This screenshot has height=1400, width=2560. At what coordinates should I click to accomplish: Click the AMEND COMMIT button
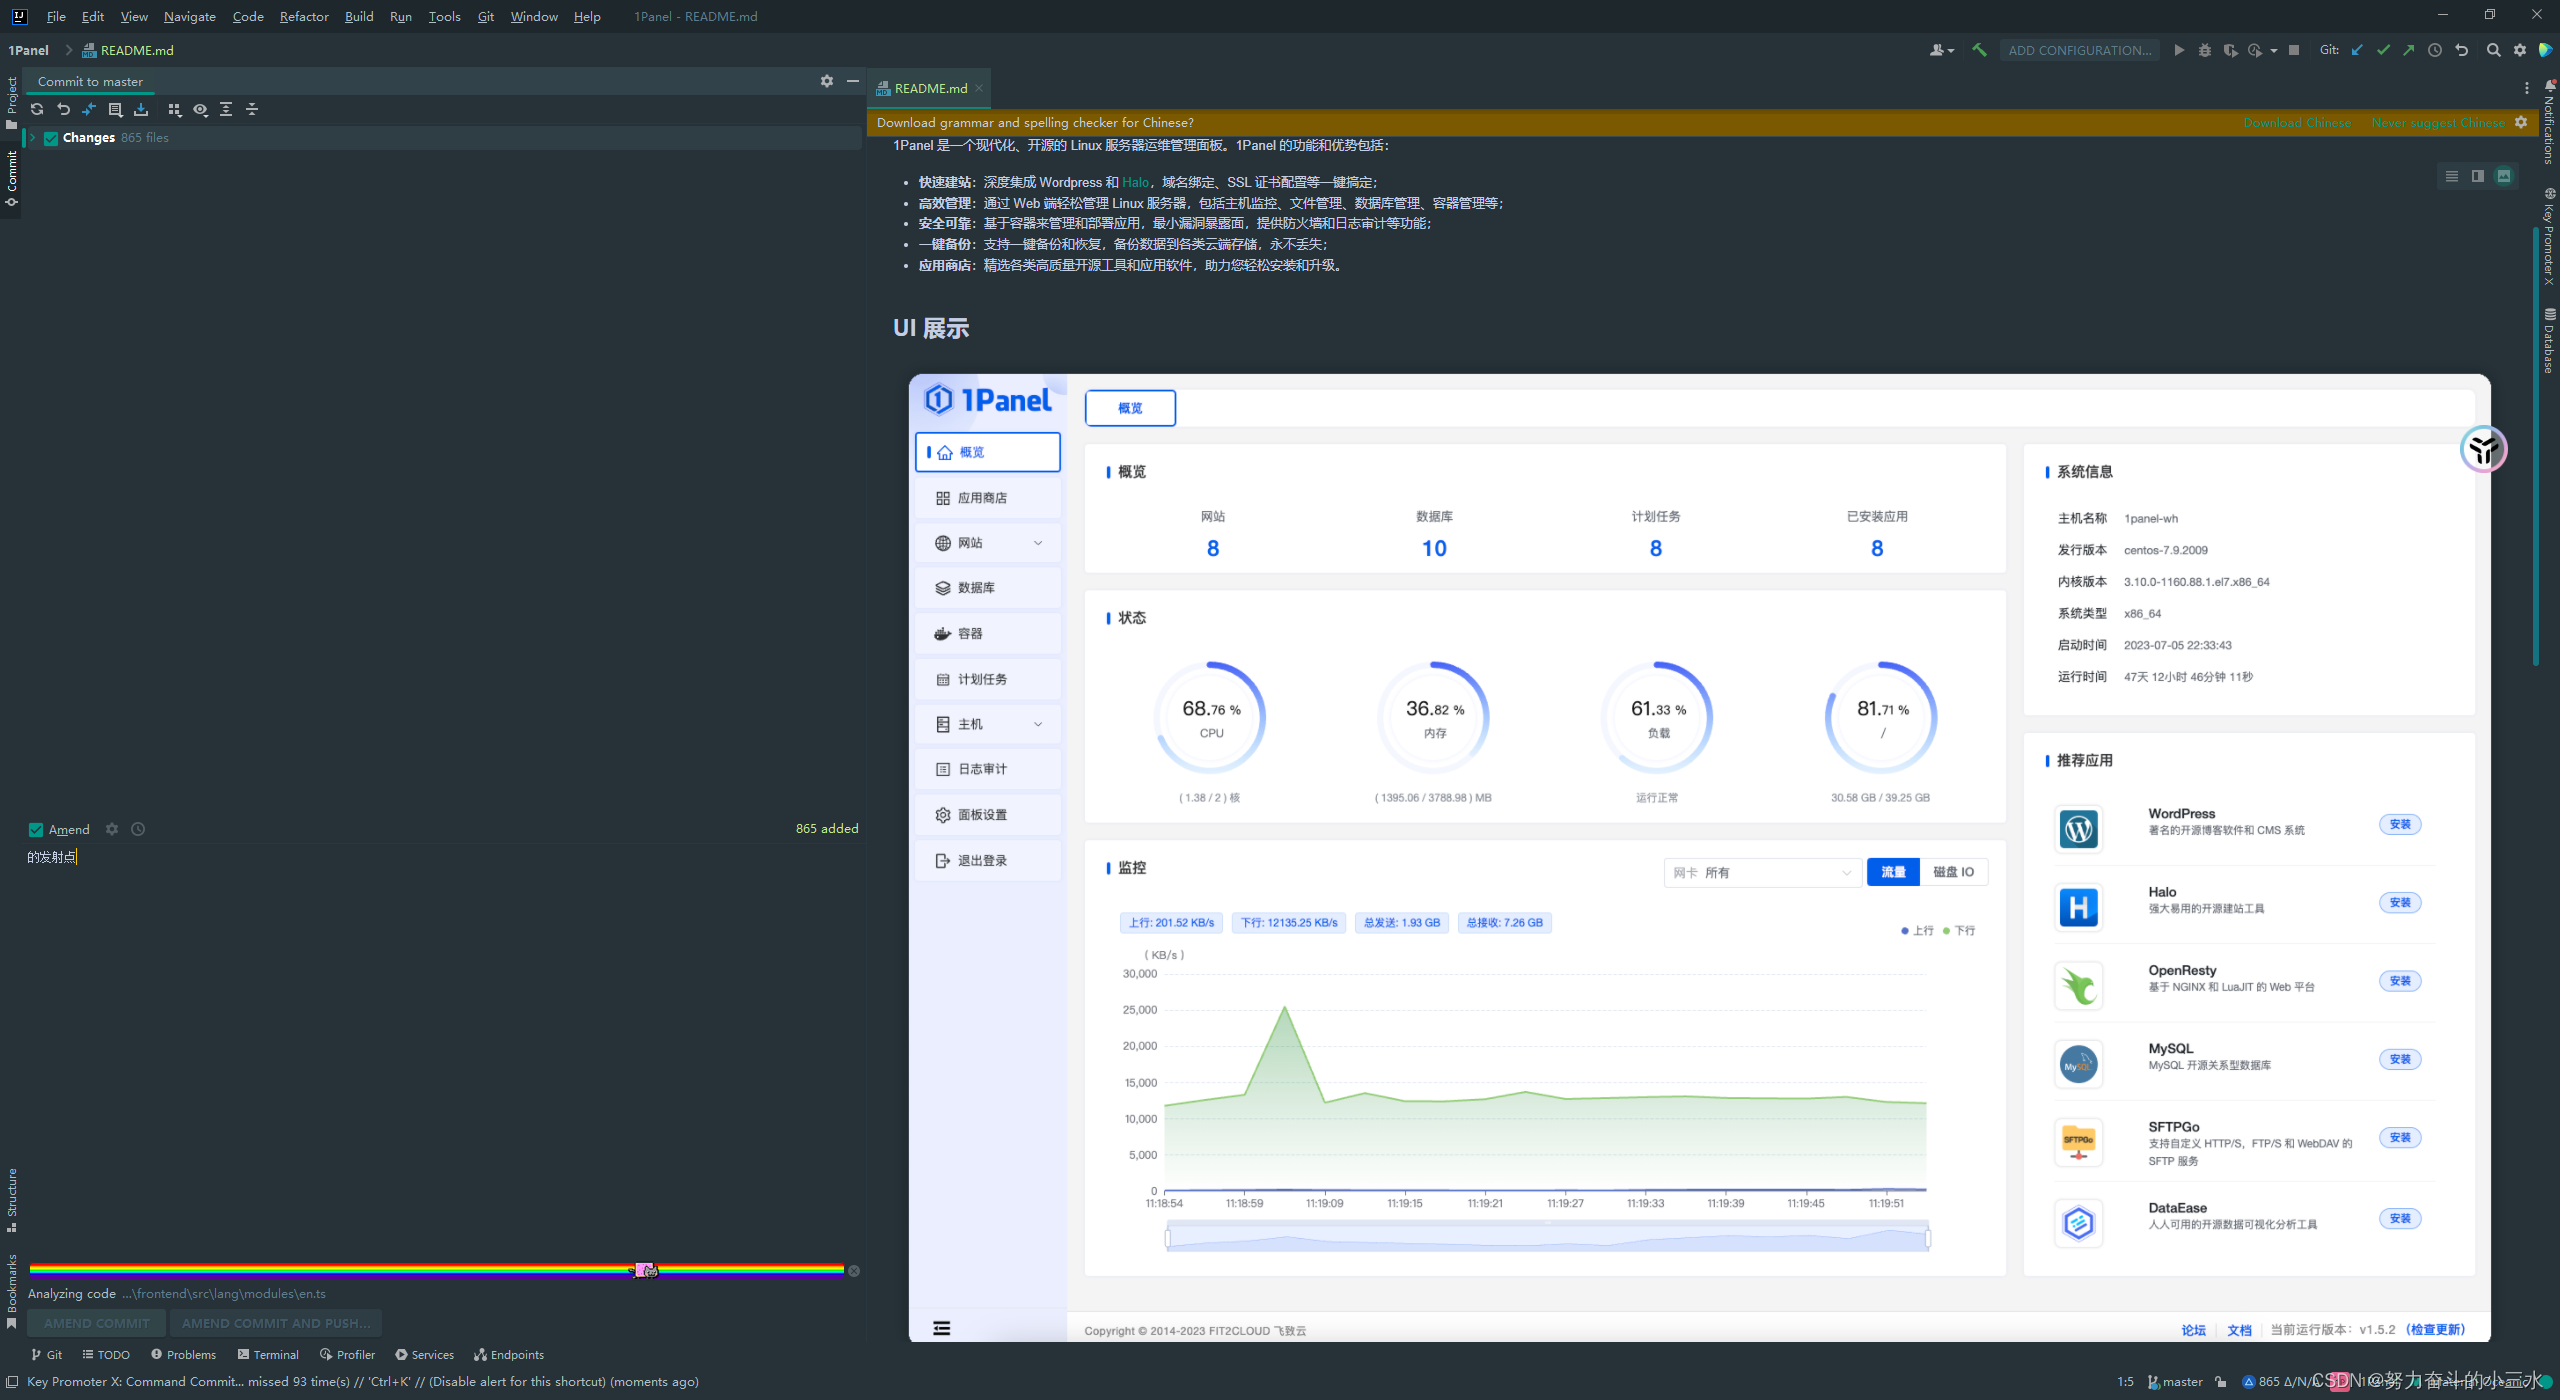pos(96,1322)
